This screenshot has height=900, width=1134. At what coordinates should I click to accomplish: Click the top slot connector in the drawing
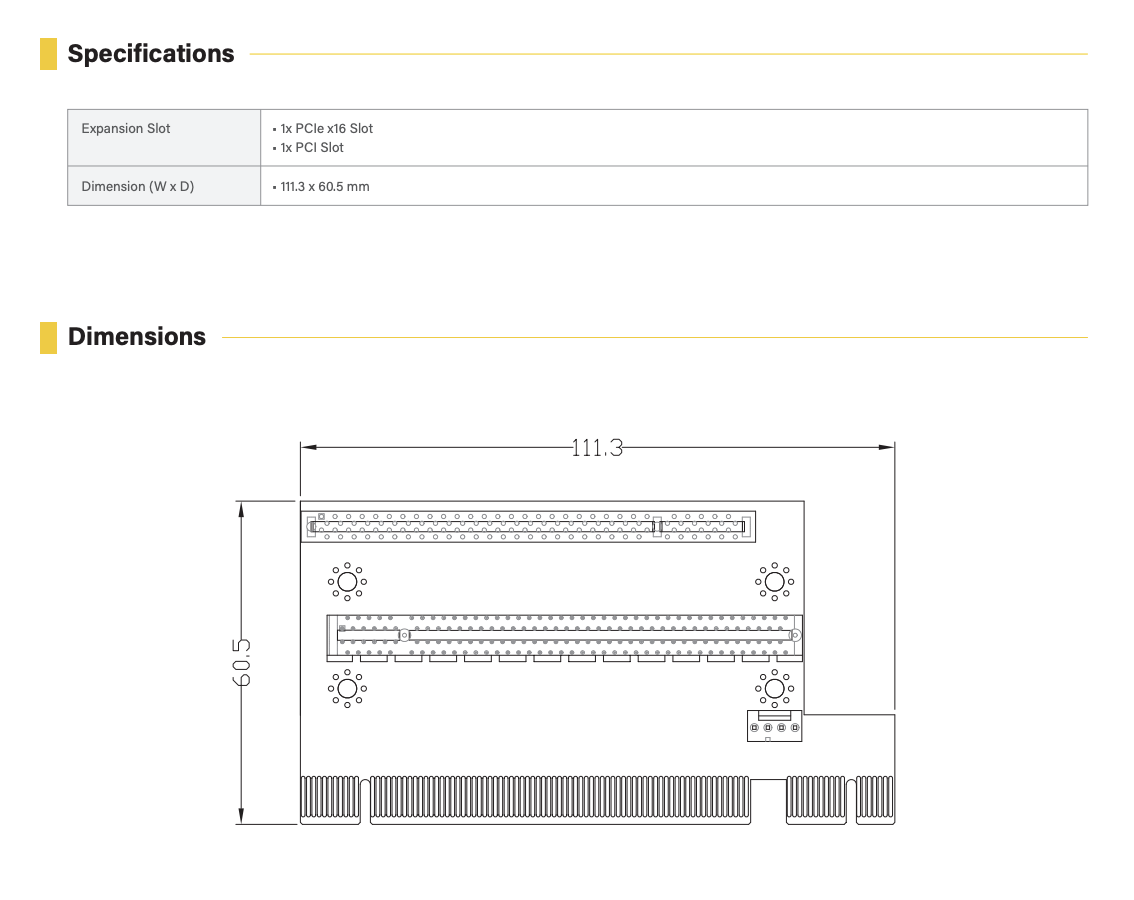528,526
